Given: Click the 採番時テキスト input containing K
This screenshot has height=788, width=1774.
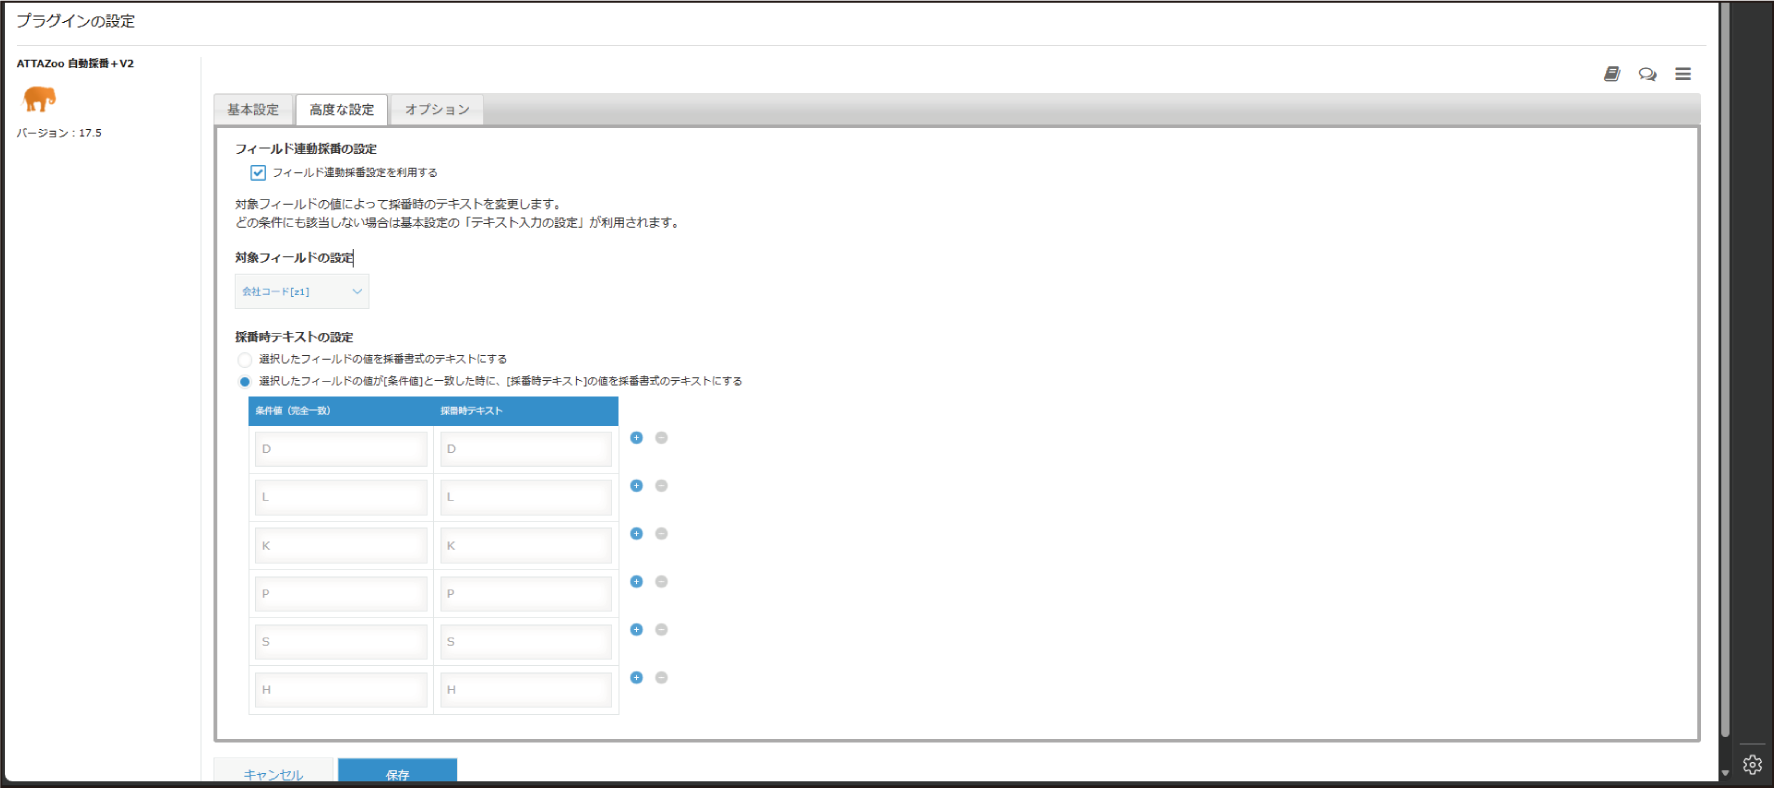Looking at the screenshot, I should coord(526,545).
